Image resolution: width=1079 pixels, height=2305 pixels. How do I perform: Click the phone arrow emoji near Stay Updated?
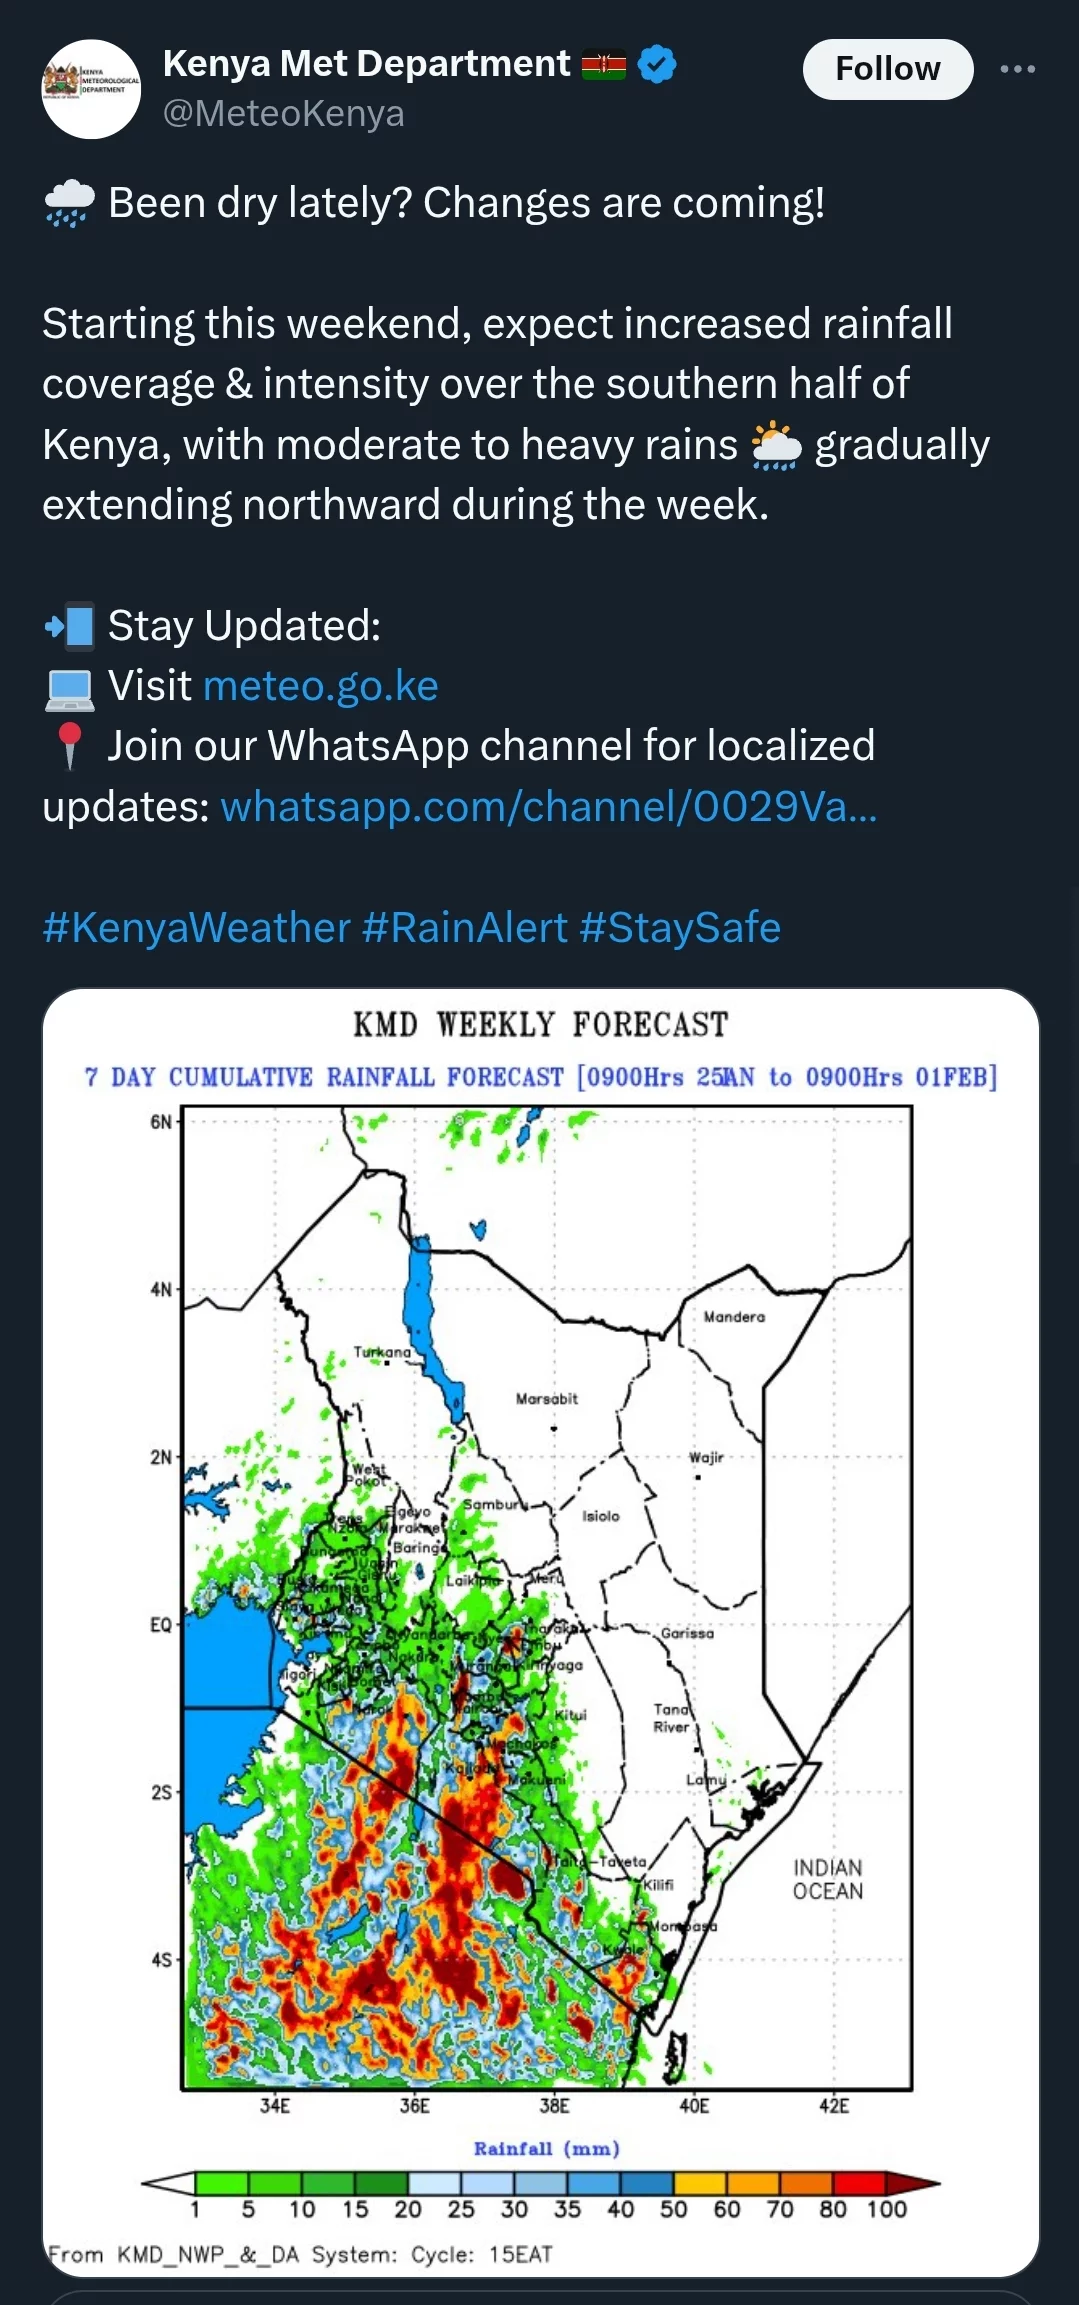(69, 627)
